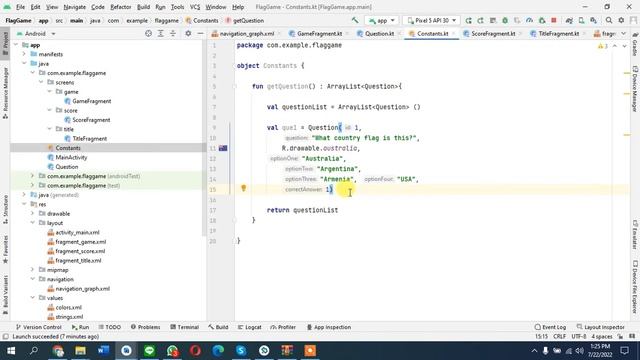Open the App Inspection tool window
The width and height of the screenshot is (640, 360).
(x=329, y=327)
